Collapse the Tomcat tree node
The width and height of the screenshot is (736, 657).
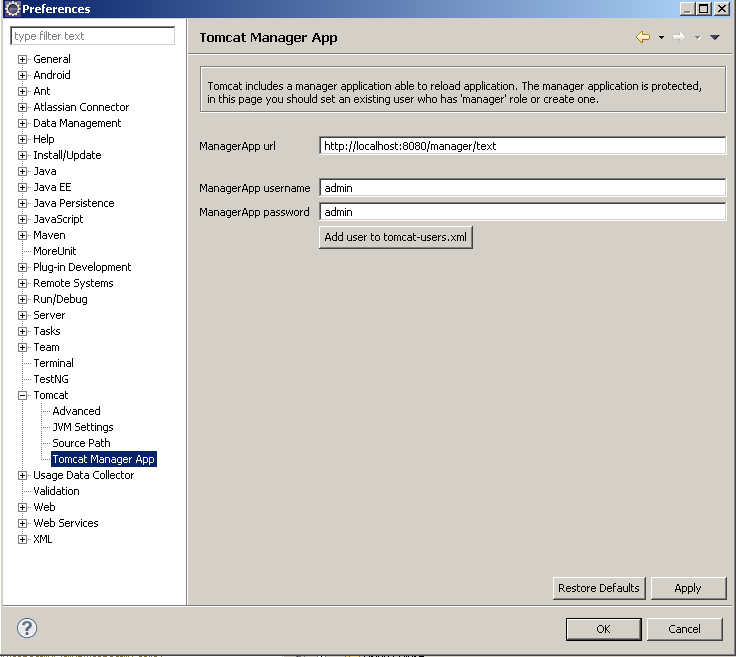point(22,395)
